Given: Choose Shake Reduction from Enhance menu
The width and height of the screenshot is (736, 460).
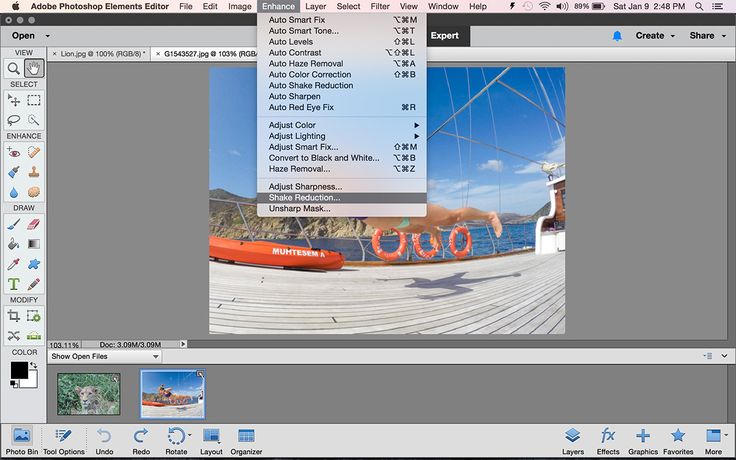Looking at the screenshot, I should (342, 198).
